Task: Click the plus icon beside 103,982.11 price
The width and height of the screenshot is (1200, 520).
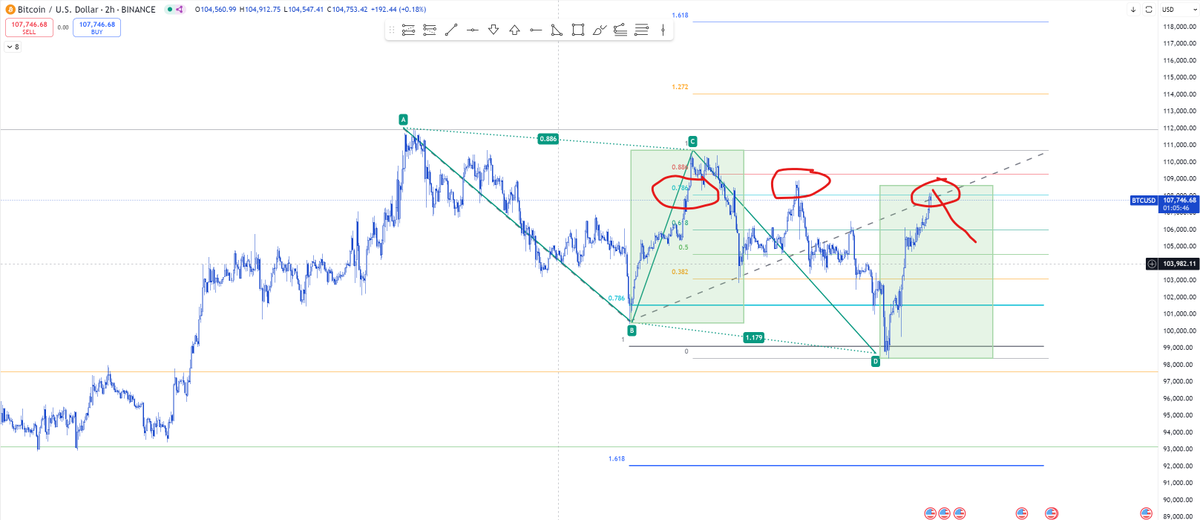Action: [x=1153, y=263]
